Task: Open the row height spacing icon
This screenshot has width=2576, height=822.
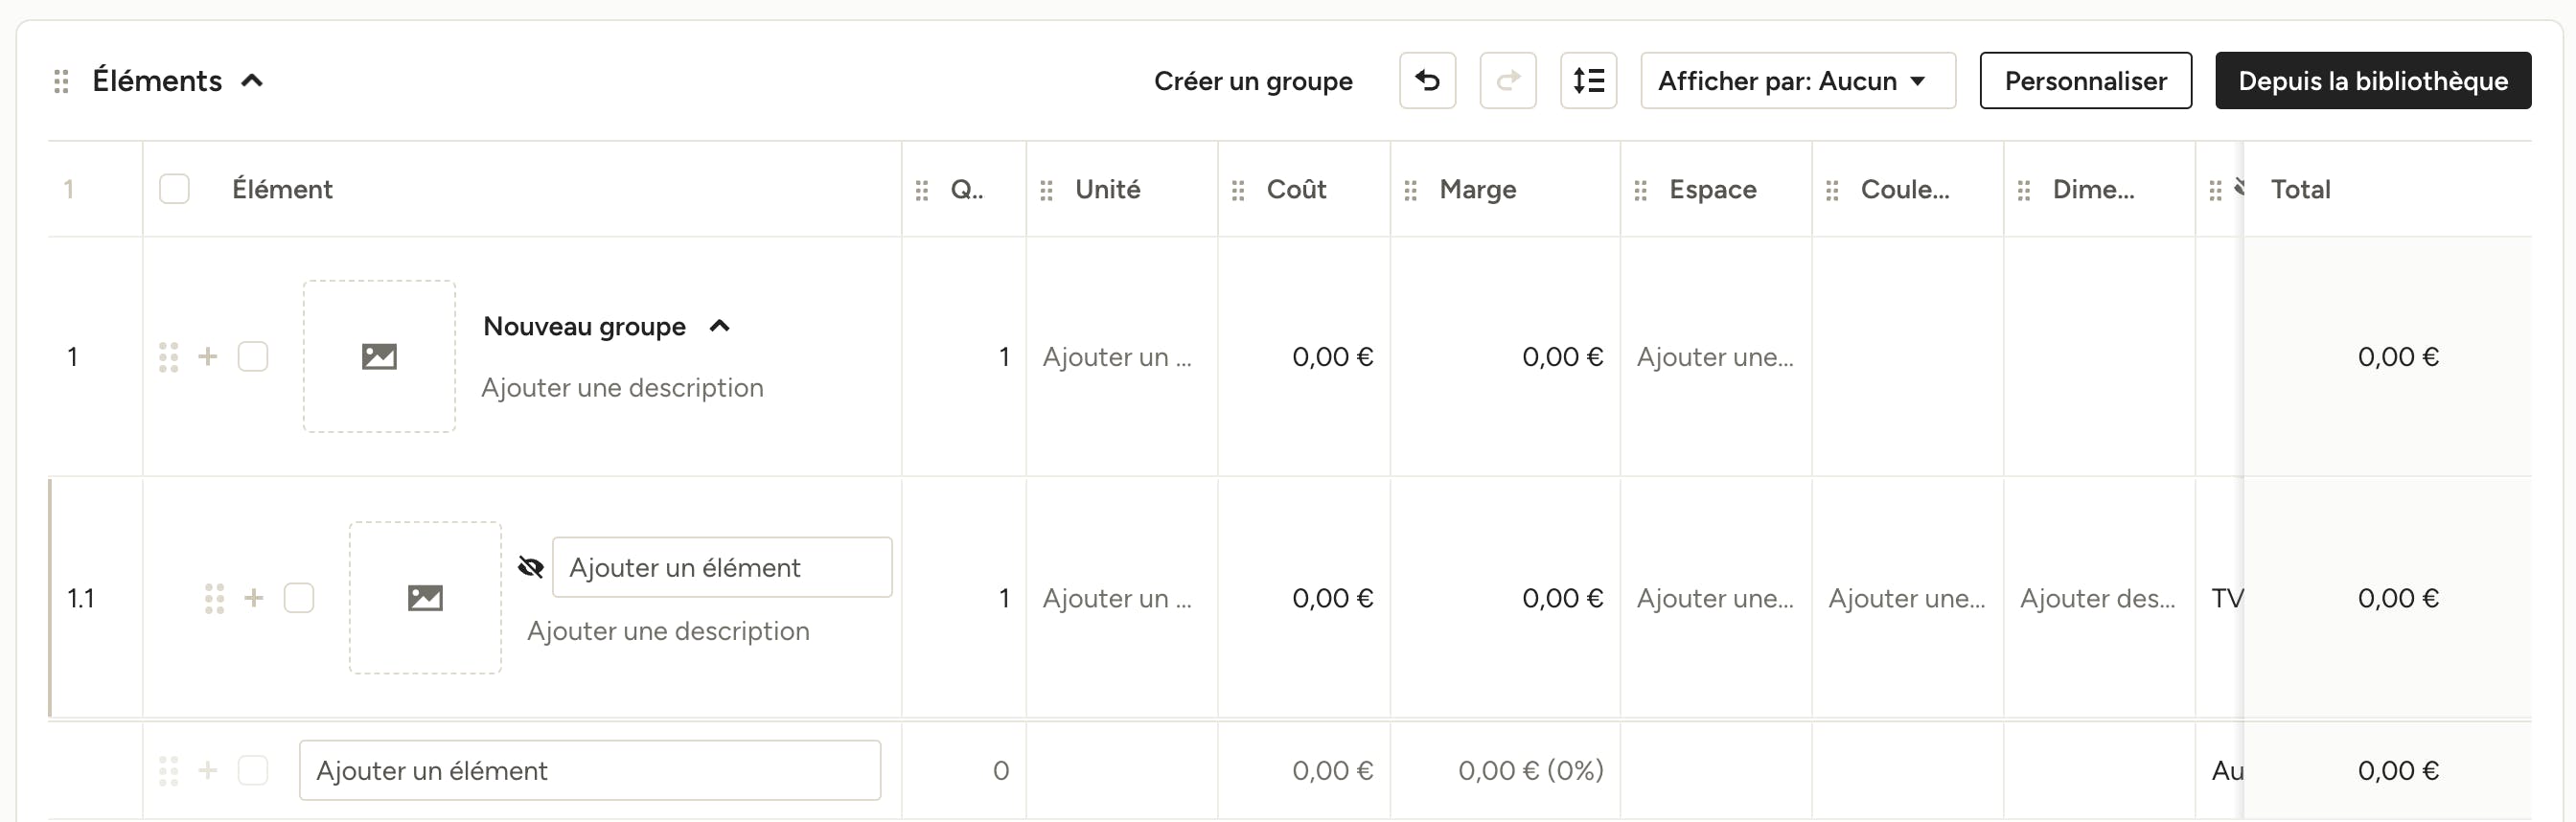Action: click(1588, 80)
